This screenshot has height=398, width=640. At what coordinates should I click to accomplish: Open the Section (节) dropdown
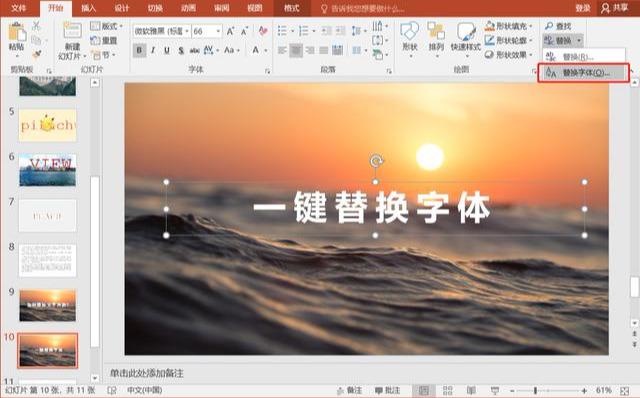point(104,54)
